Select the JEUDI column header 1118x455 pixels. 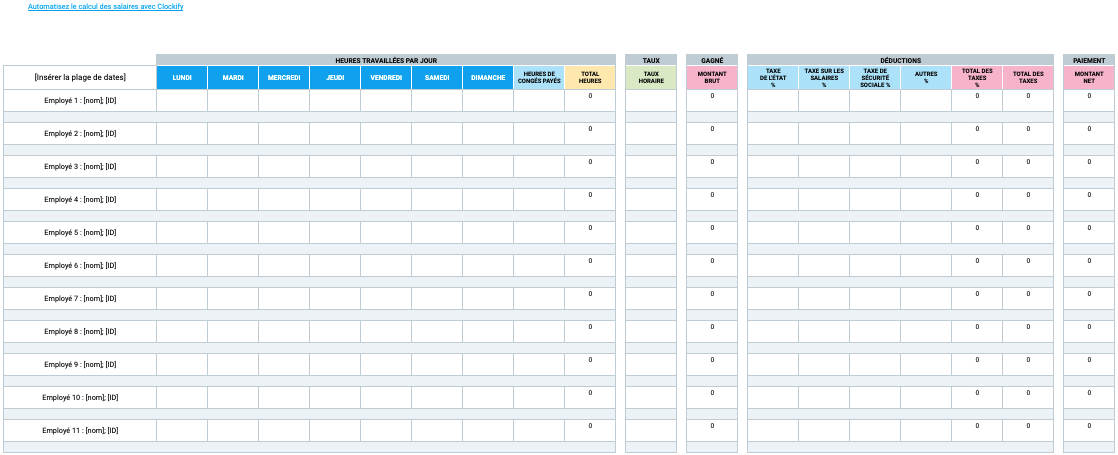pos(335,78)
